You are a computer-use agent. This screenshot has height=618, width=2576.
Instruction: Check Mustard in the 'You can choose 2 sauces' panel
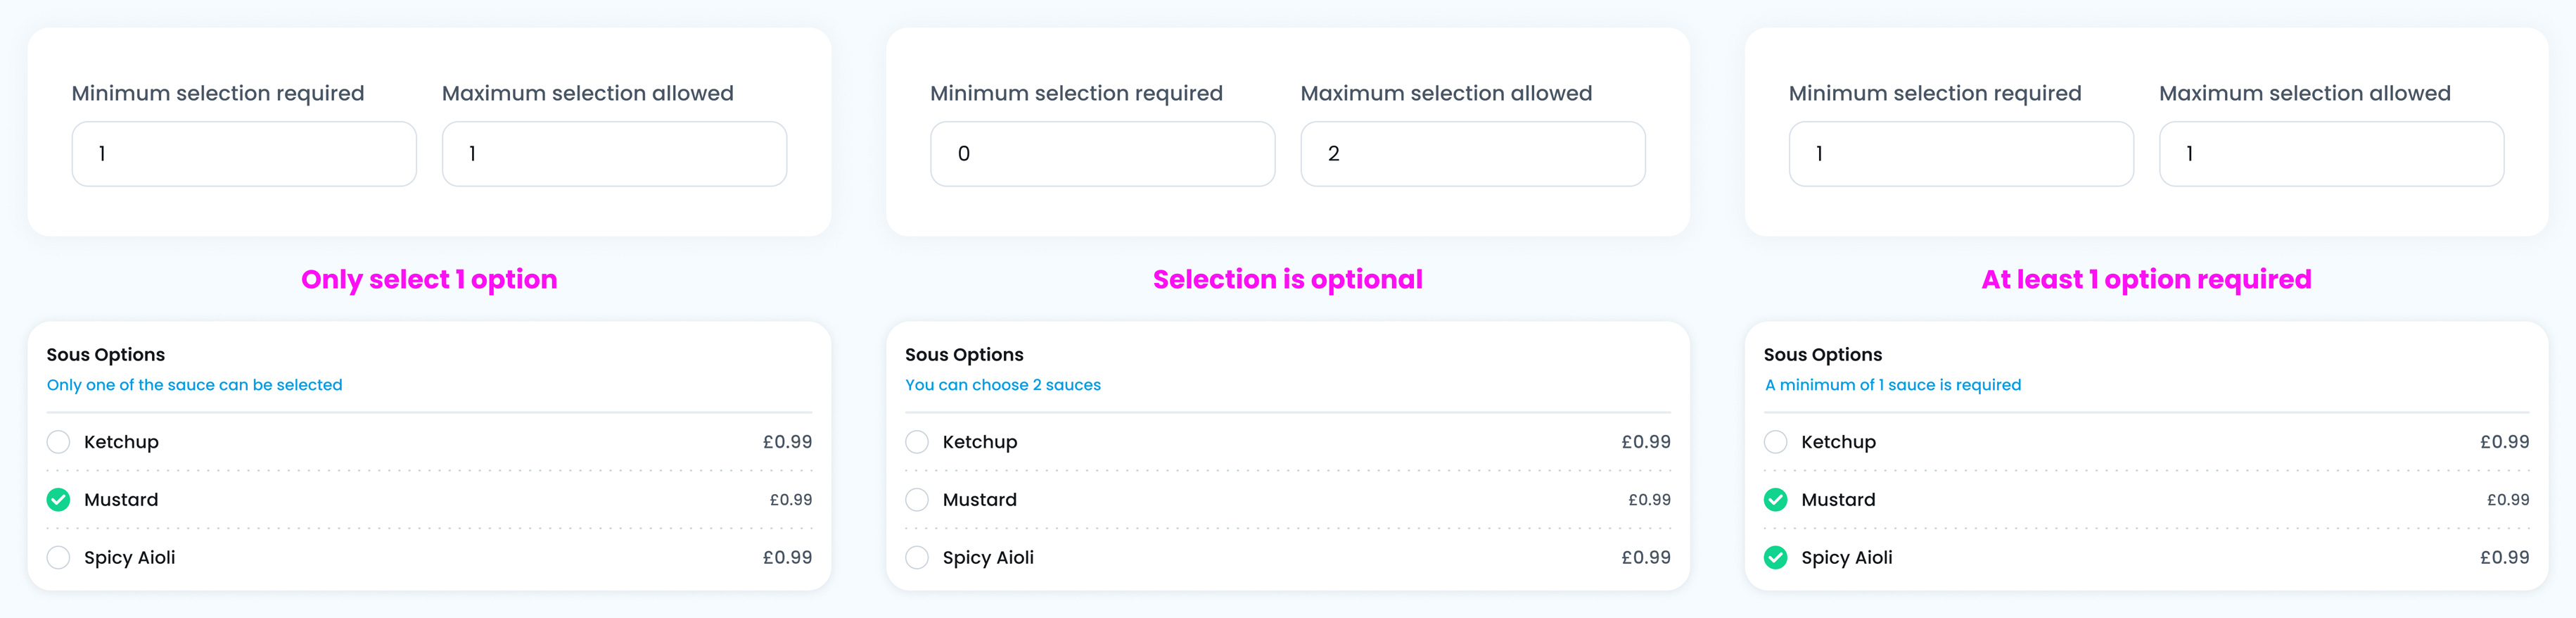(x=917, y=500)
